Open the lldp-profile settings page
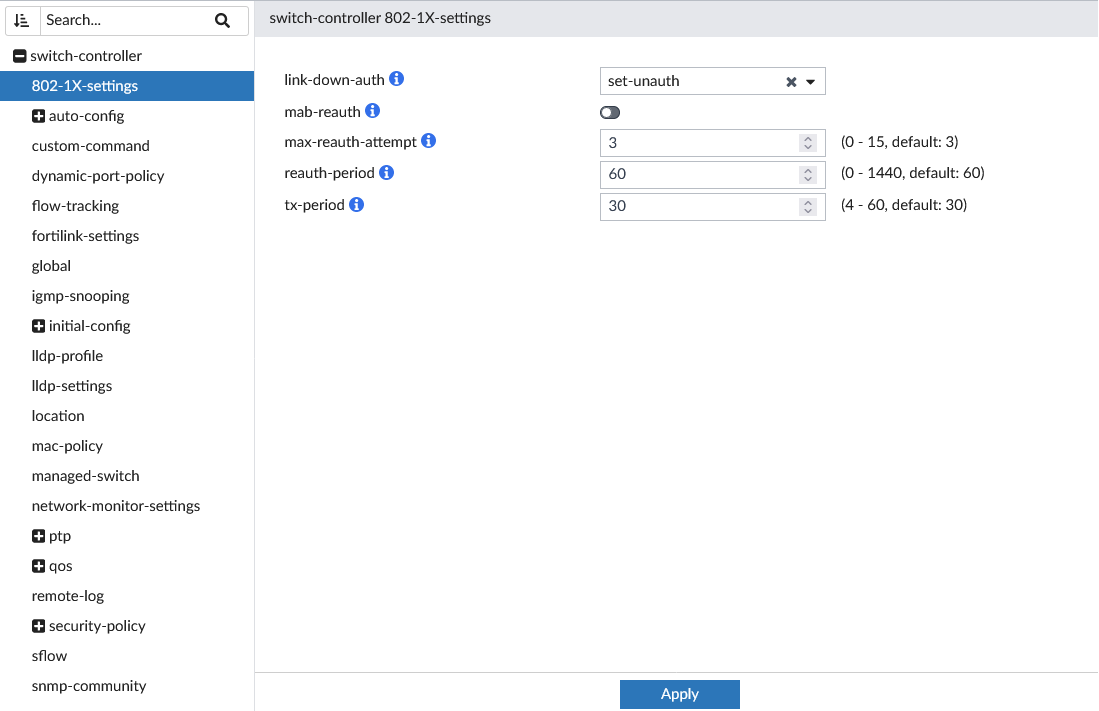This screenshot has width=1099, height=711. pyautogui.click(x=67, y=355)
